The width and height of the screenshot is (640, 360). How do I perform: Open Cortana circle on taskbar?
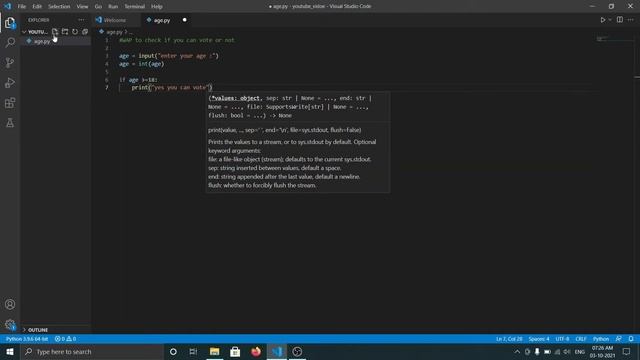point(173,351)
